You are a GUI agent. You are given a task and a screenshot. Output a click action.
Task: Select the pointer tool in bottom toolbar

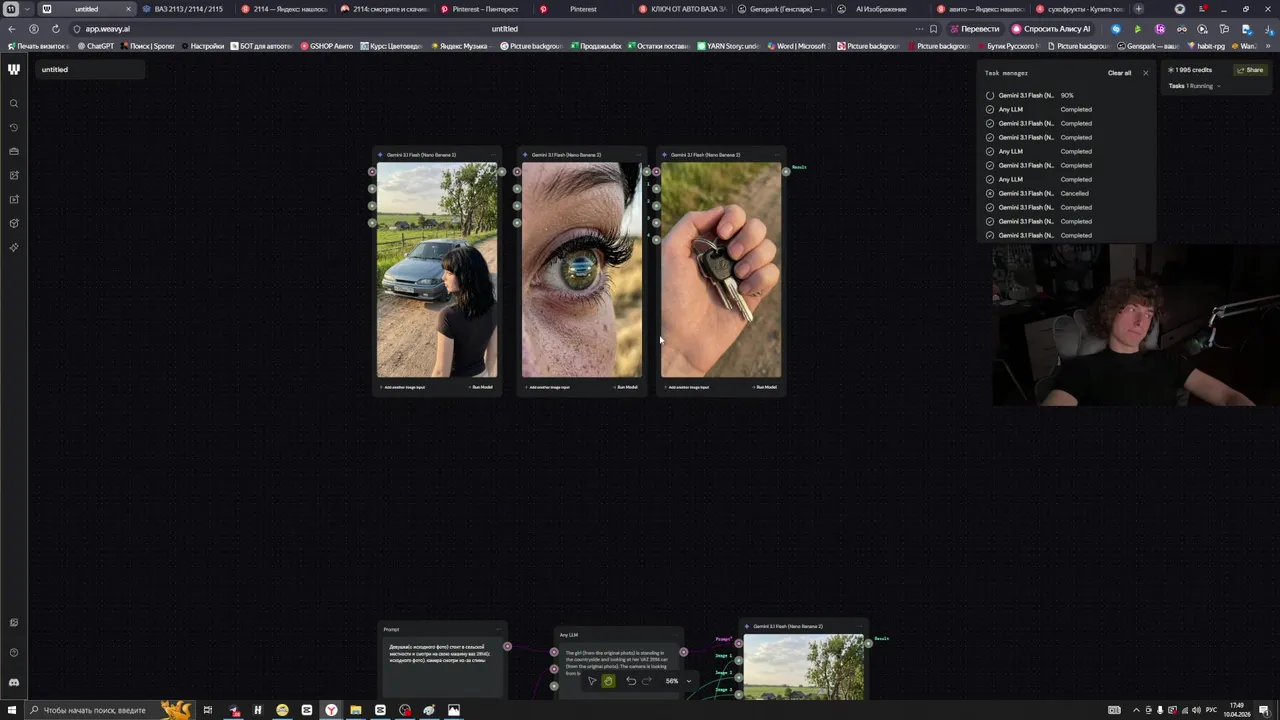click(592, 681)
